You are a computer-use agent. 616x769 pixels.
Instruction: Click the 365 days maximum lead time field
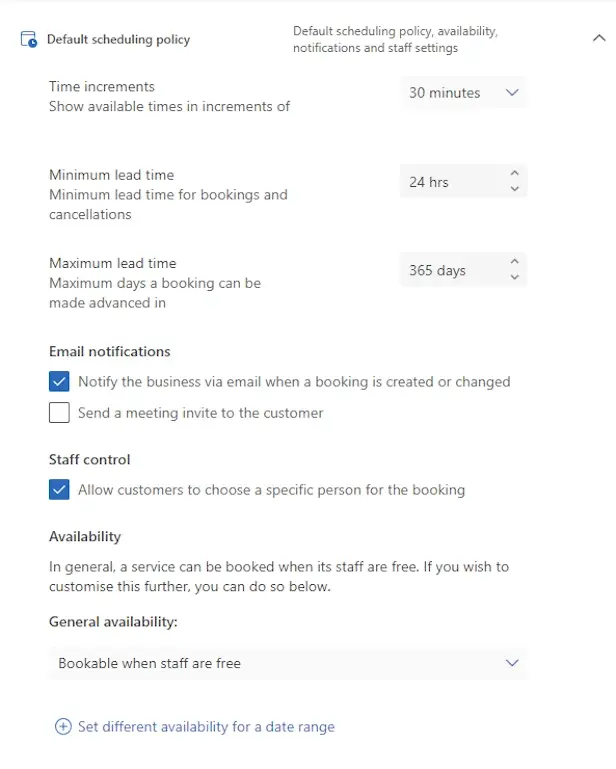click(x=448, y=270)
